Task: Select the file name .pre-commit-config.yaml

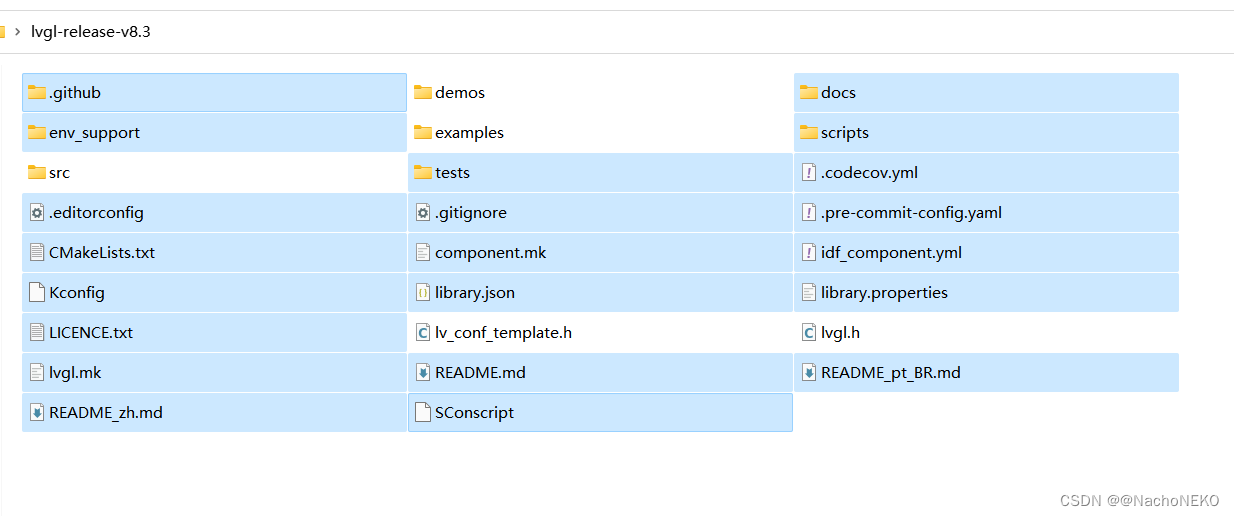Action: 911,212
